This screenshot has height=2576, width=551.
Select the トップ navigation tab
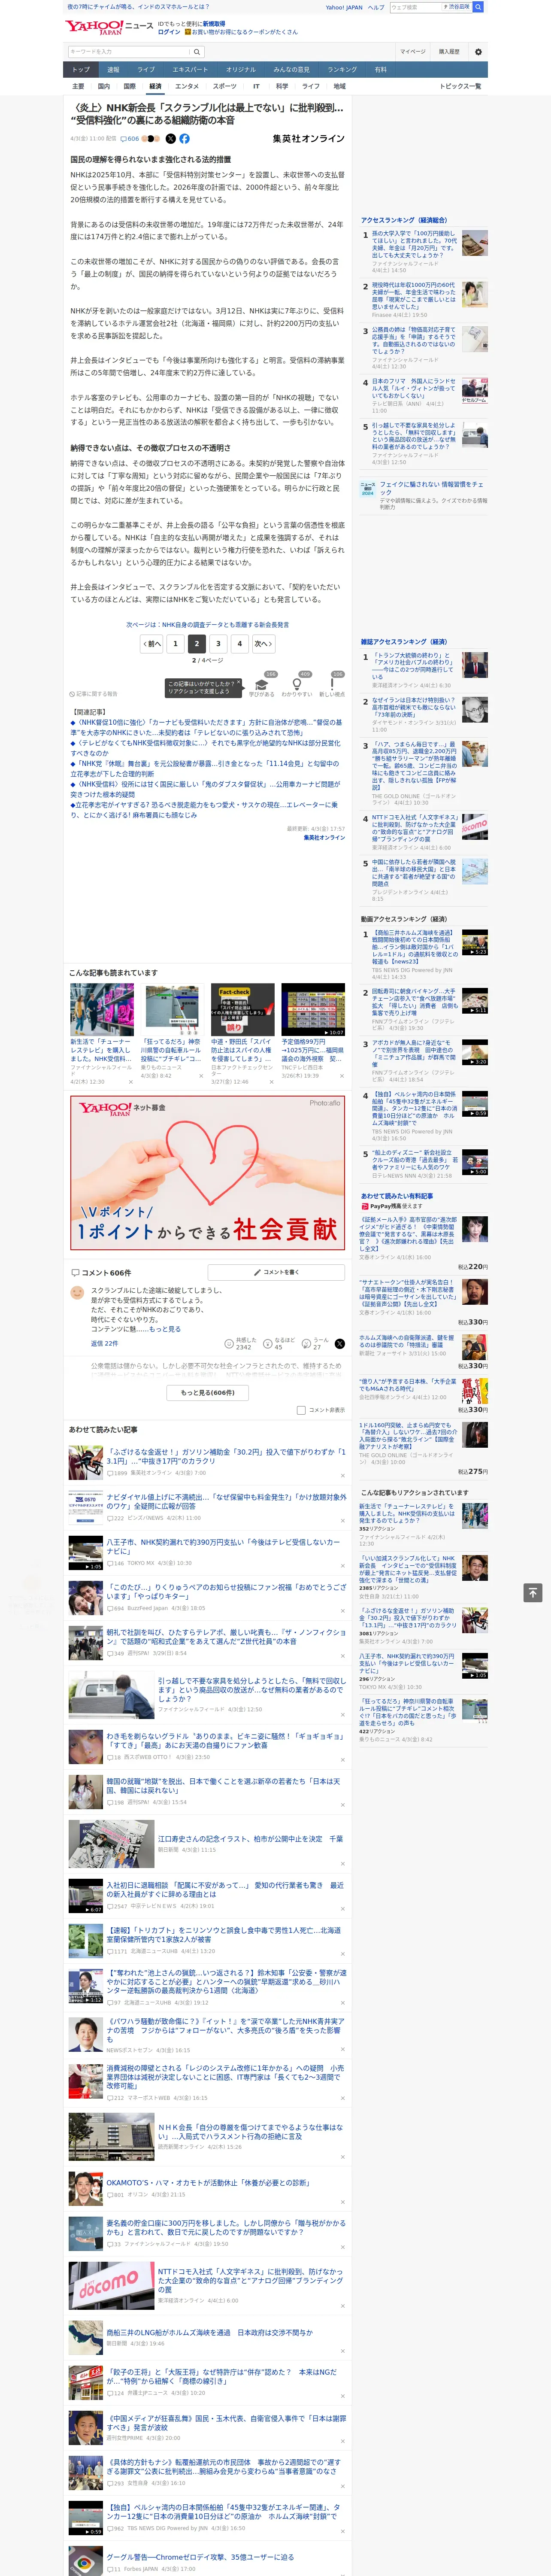82,70
